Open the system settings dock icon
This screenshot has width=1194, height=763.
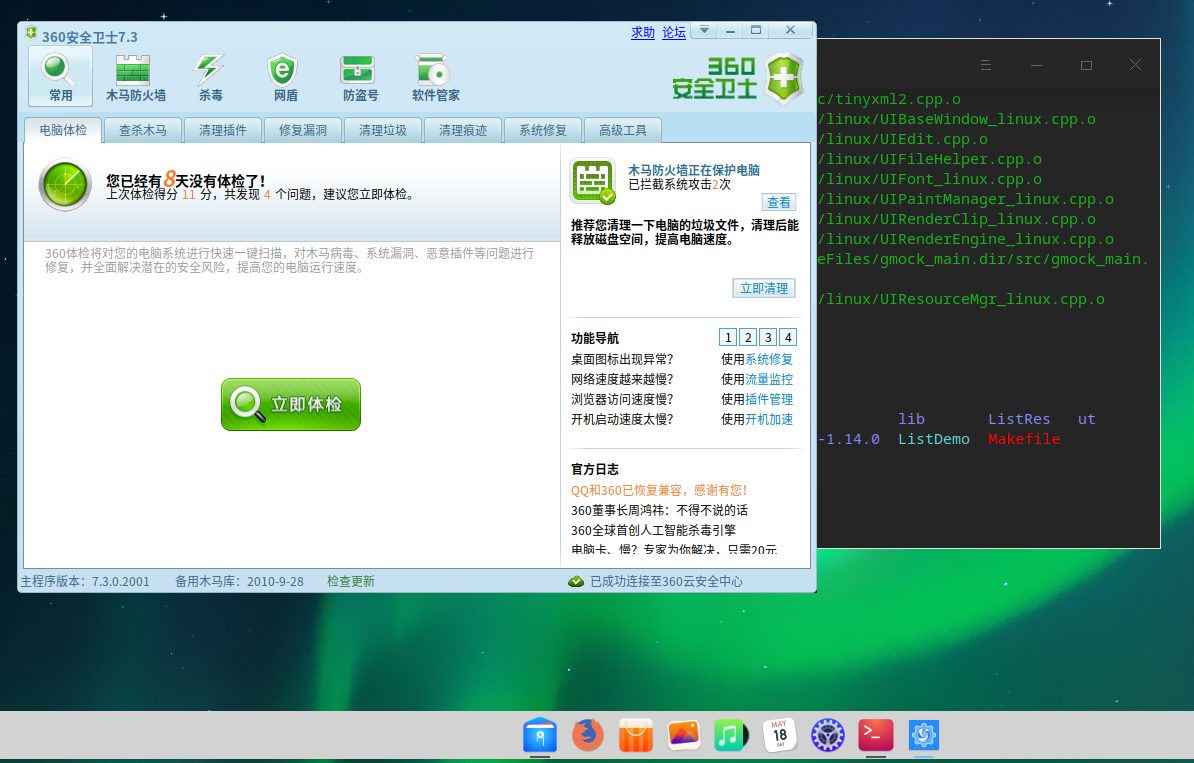828,735
